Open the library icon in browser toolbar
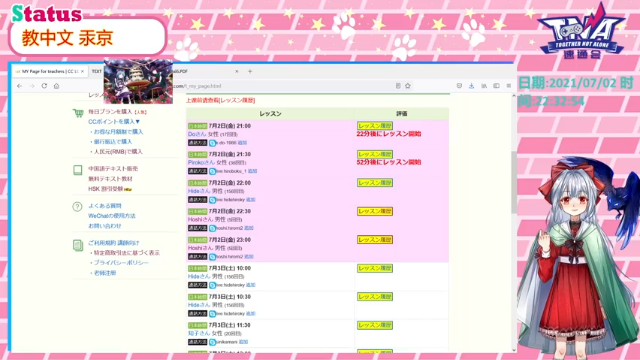 click(x=484, y=86)
